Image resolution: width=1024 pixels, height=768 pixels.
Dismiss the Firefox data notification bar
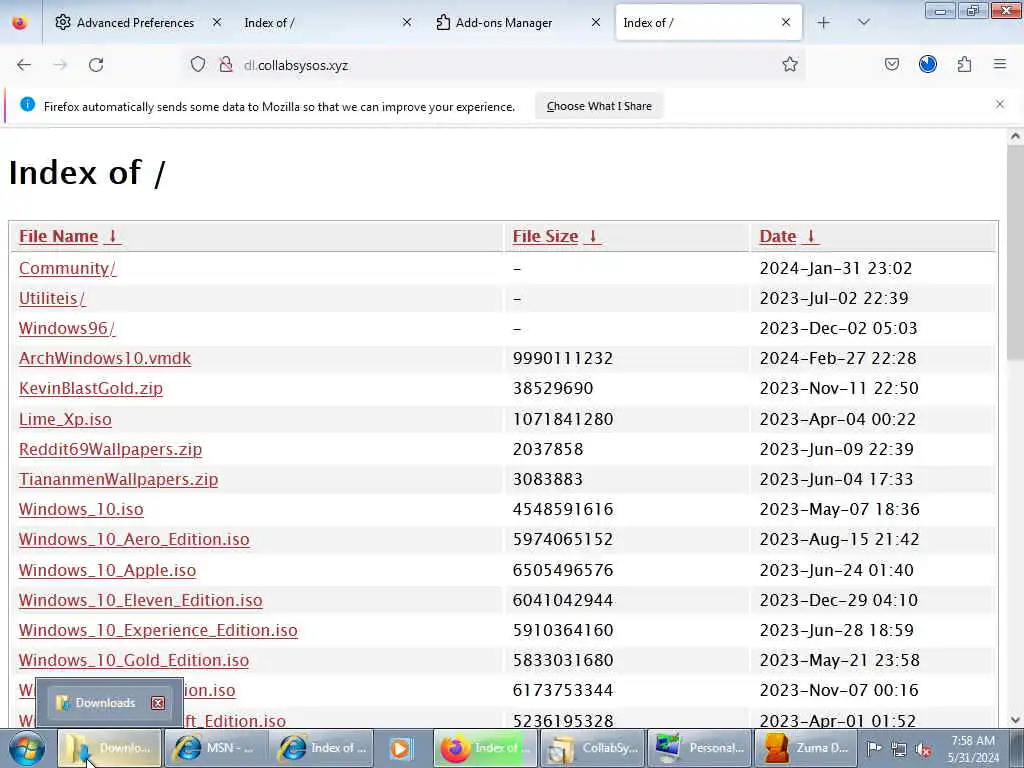[1000, 104]
